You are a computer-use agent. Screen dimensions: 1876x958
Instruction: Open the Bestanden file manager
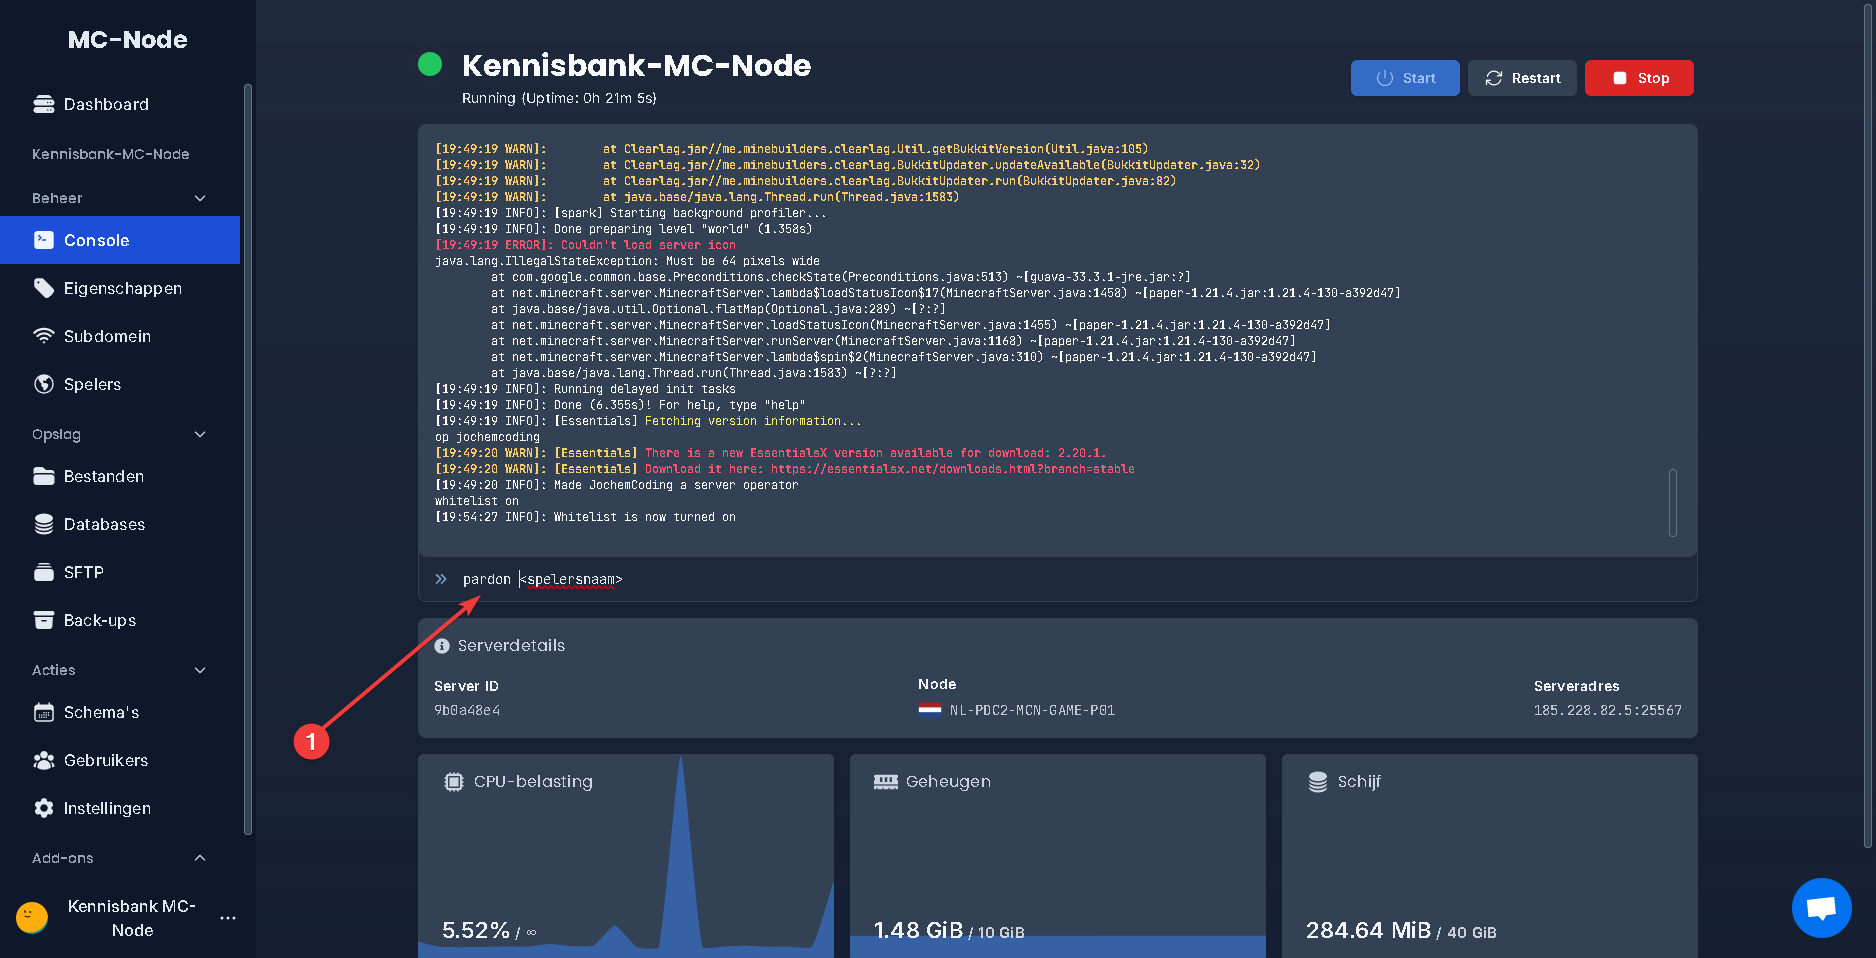tap(120, 476)
